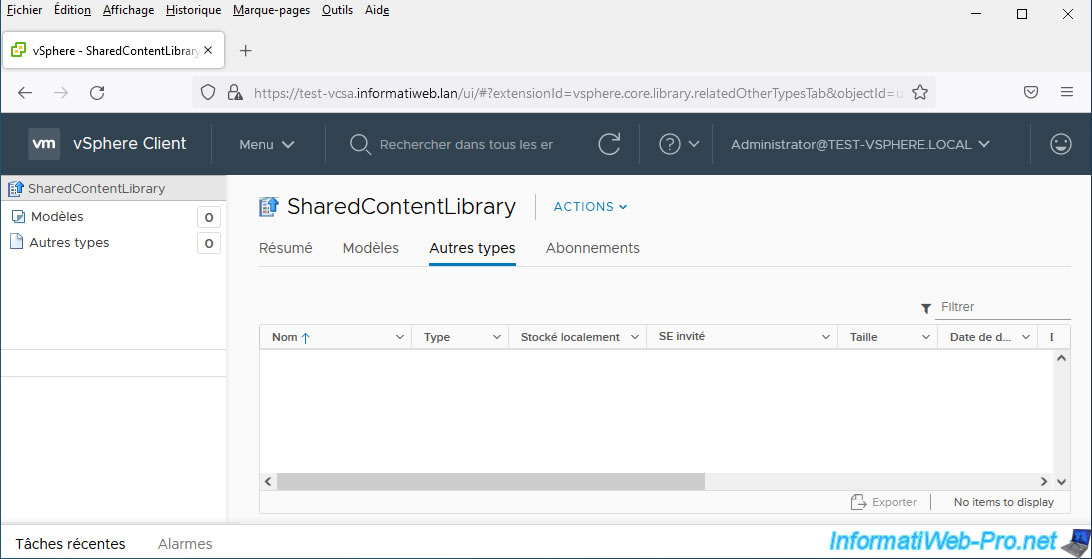Expand the vSphere Menu dropdown
Viewport: 1092px width, 559px height.
(266, 144)
